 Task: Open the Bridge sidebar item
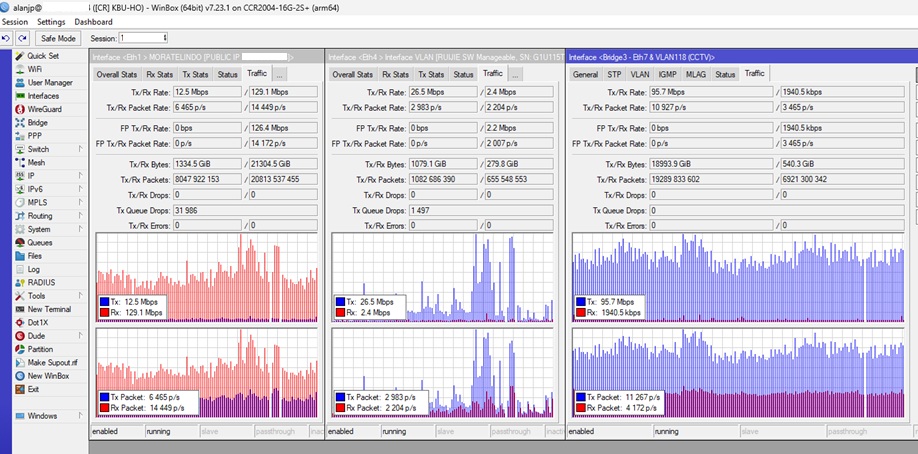[x=31, y=123]
